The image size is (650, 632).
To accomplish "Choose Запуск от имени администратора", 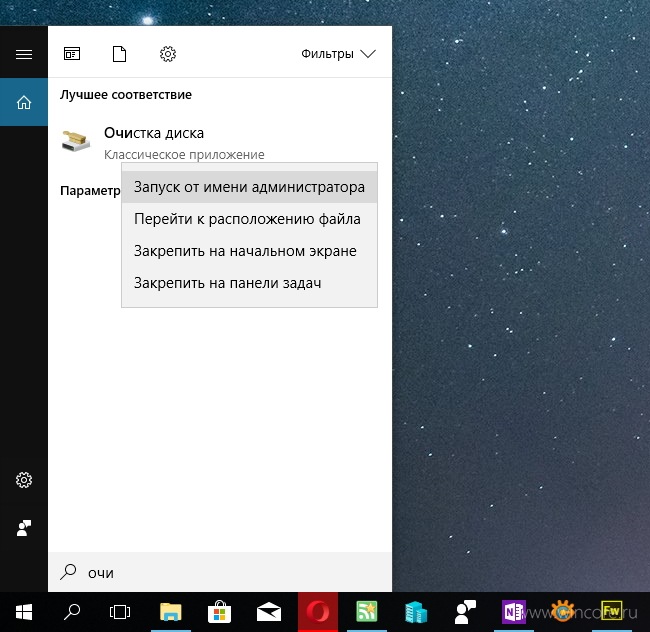I will point(249,187).
